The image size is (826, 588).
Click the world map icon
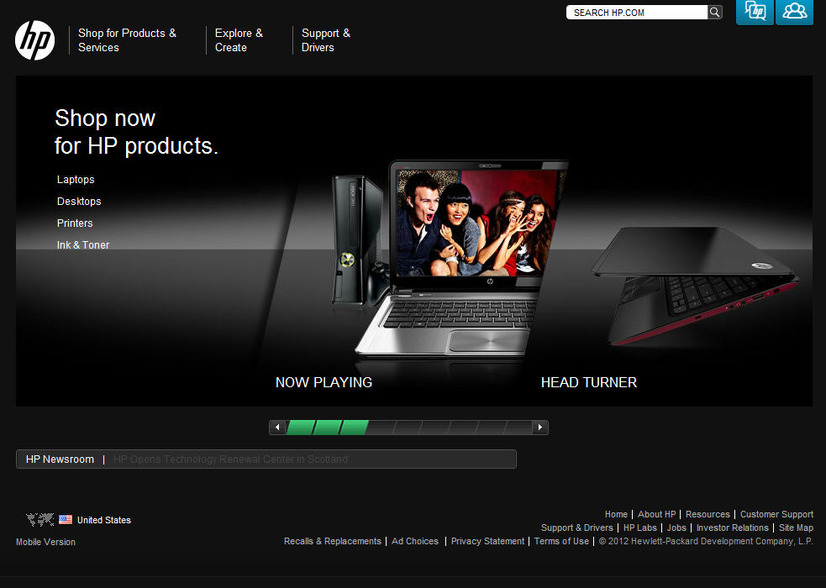[x=40, y=520]
